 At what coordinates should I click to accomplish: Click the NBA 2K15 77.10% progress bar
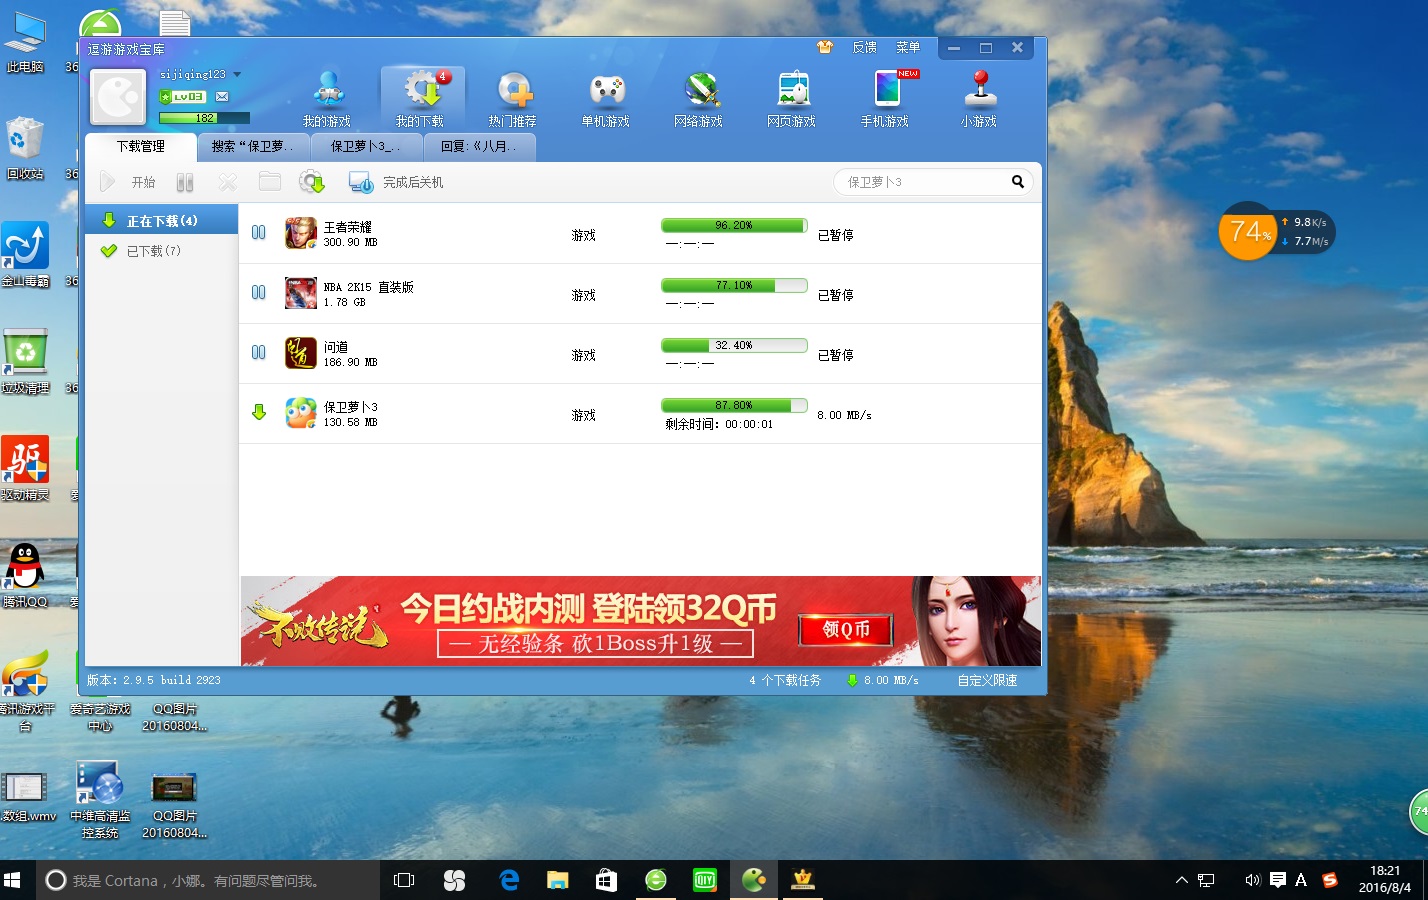(x=734, y=285)
